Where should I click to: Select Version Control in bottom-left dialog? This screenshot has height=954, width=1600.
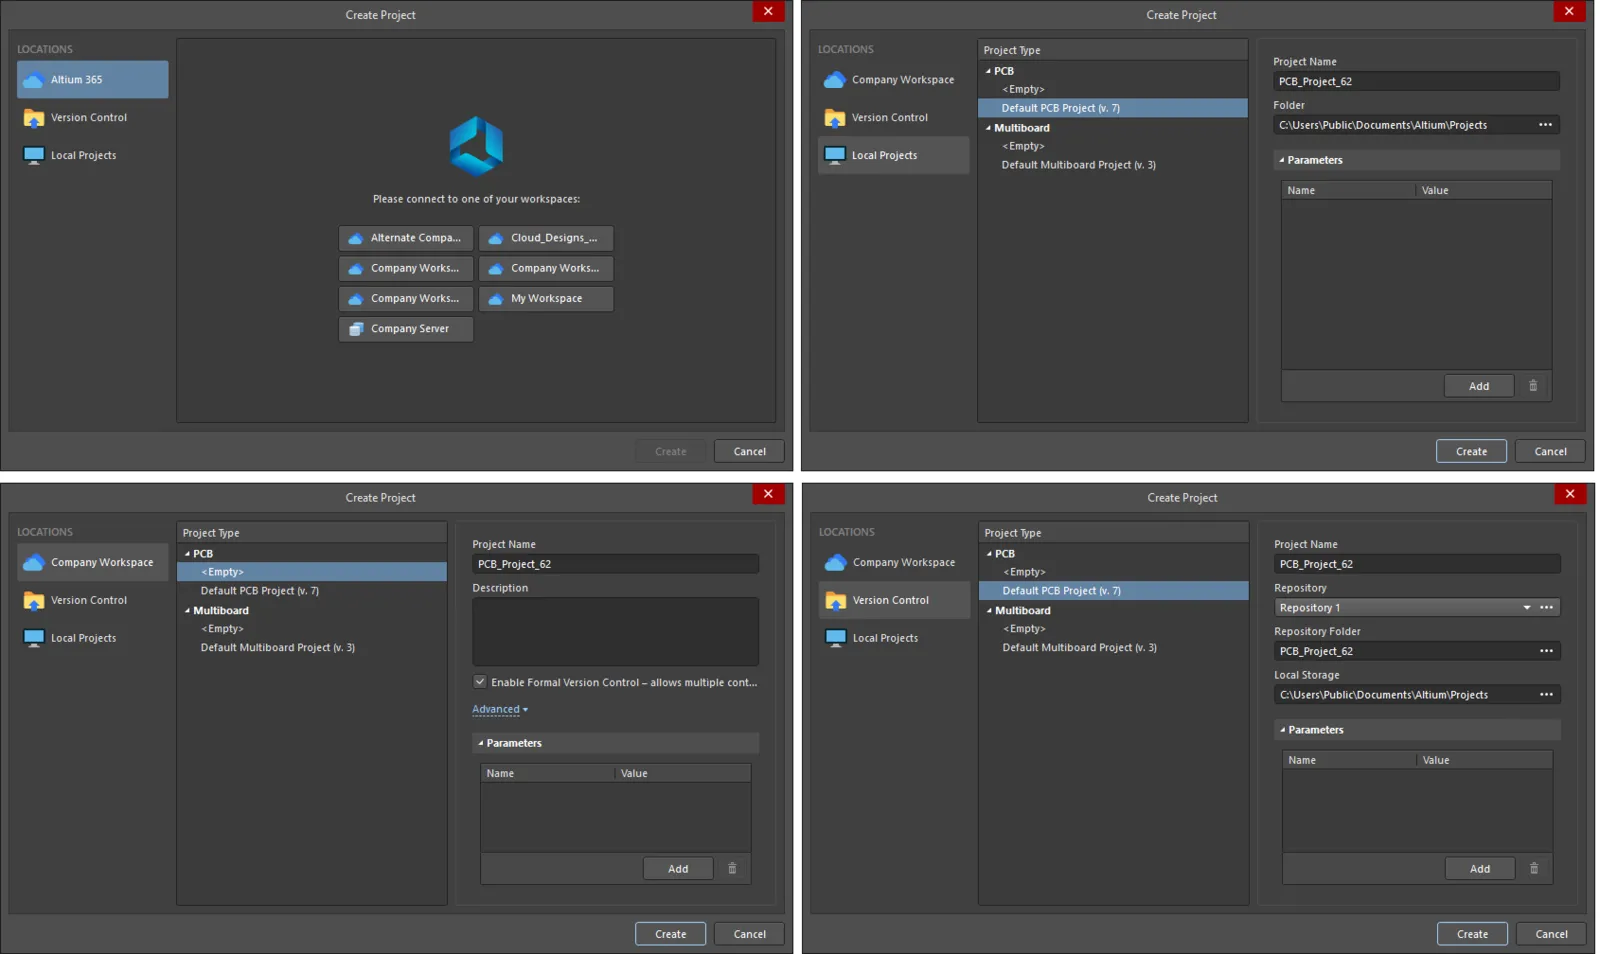pos(92,600)
